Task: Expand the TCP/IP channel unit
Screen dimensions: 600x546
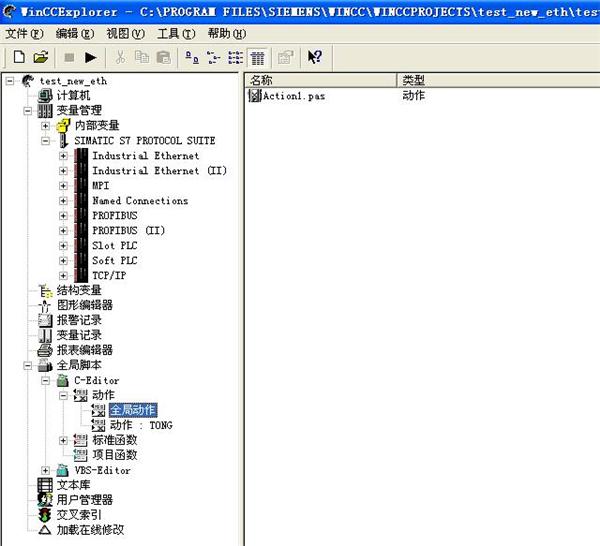Action: click(64, 275)
